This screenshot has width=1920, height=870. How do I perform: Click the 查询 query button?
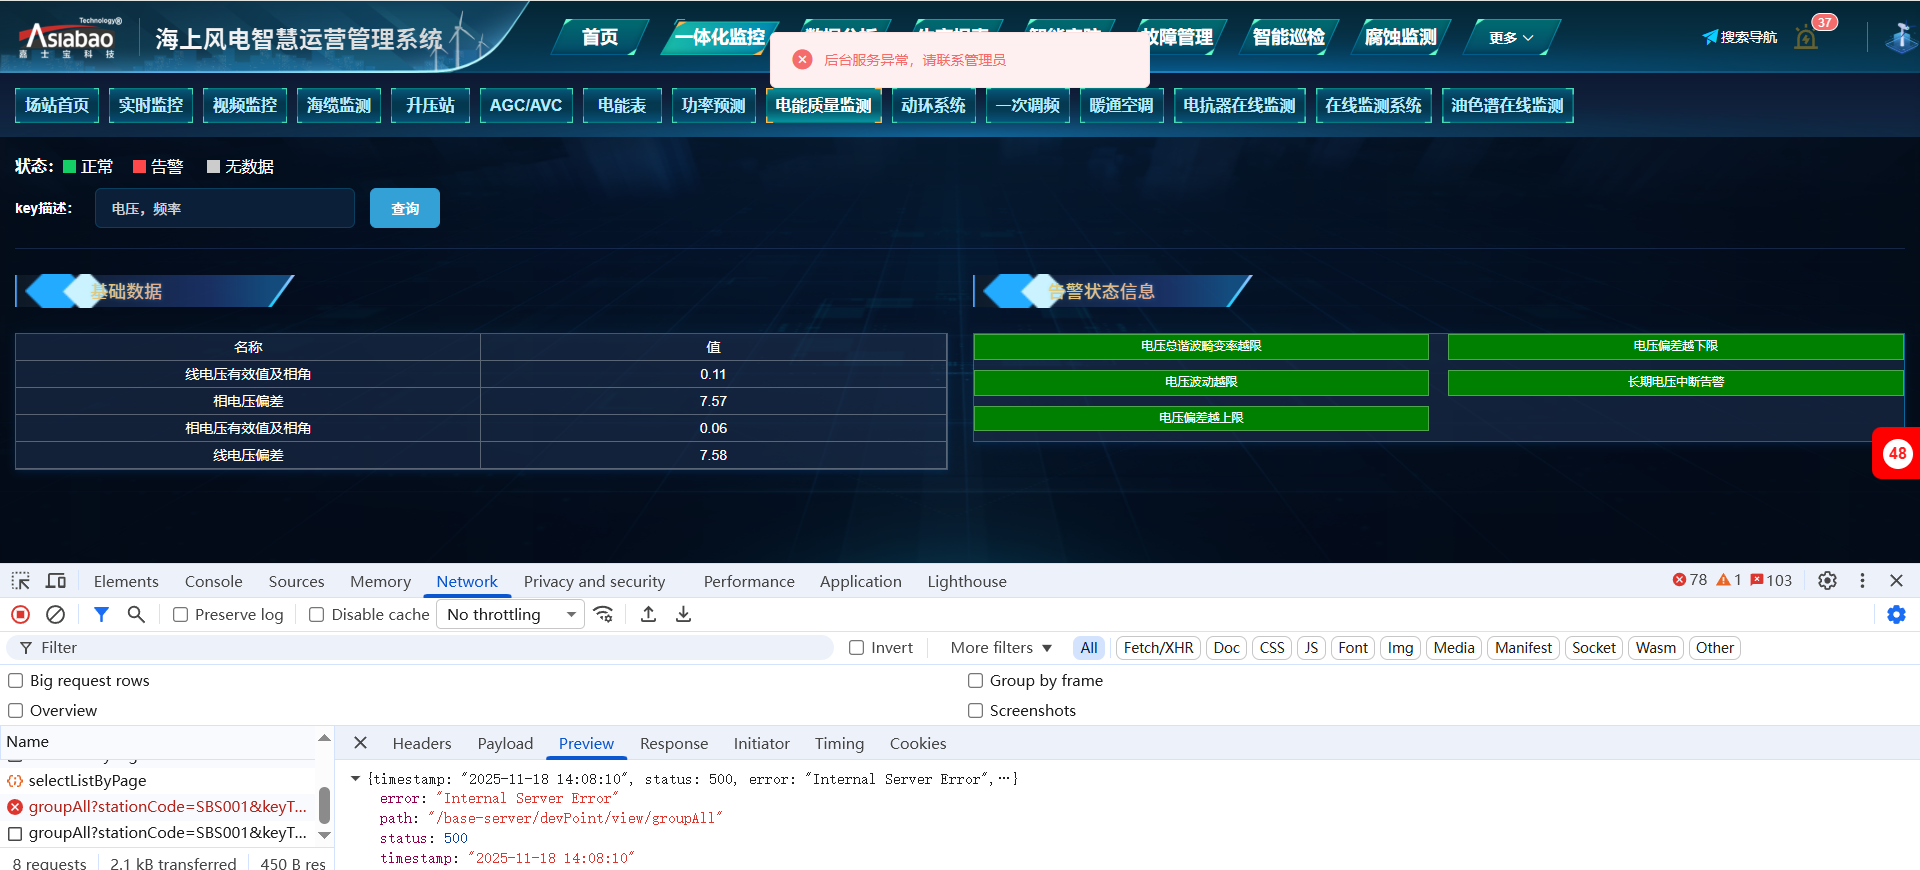click(404, 209)
